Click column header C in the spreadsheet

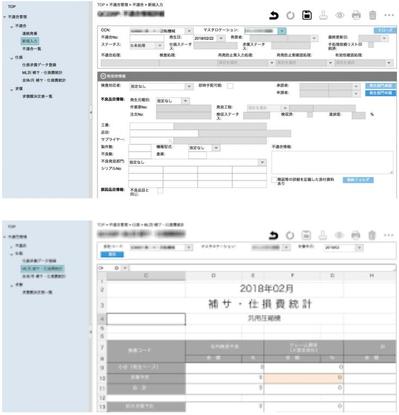[146, 275]
